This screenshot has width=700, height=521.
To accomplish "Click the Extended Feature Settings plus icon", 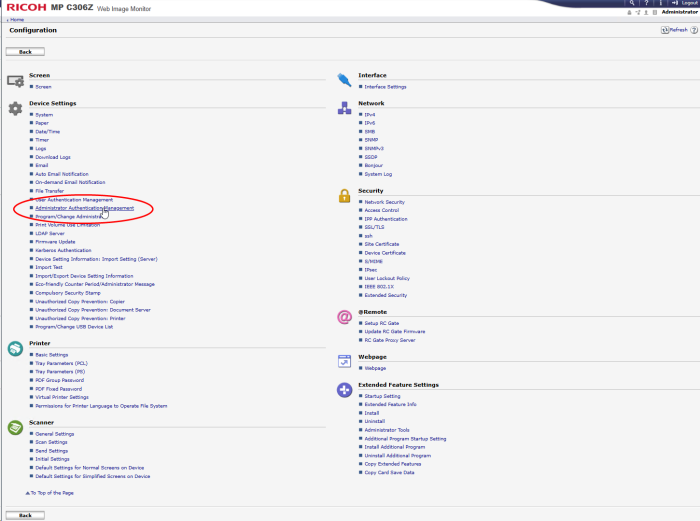I will [344, 389].
